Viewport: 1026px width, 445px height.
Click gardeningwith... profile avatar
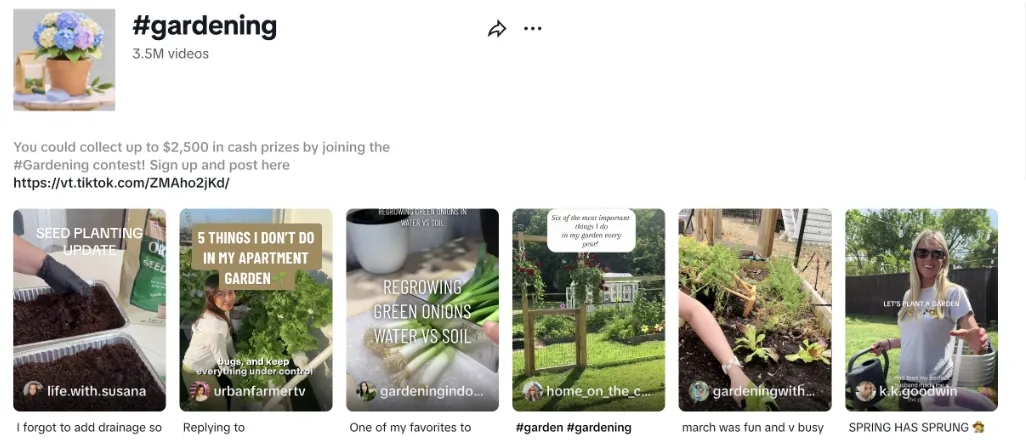coord(699,391)
